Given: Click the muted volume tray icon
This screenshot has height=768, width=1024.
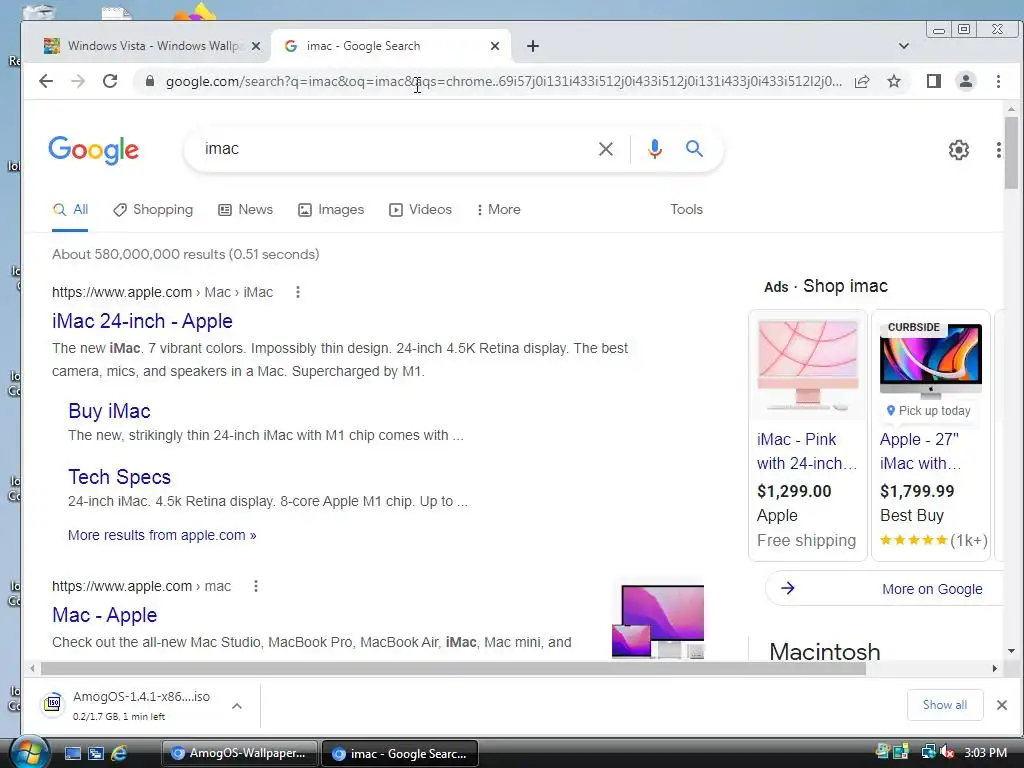Looking at the screenshot, I should pos(948,752).
